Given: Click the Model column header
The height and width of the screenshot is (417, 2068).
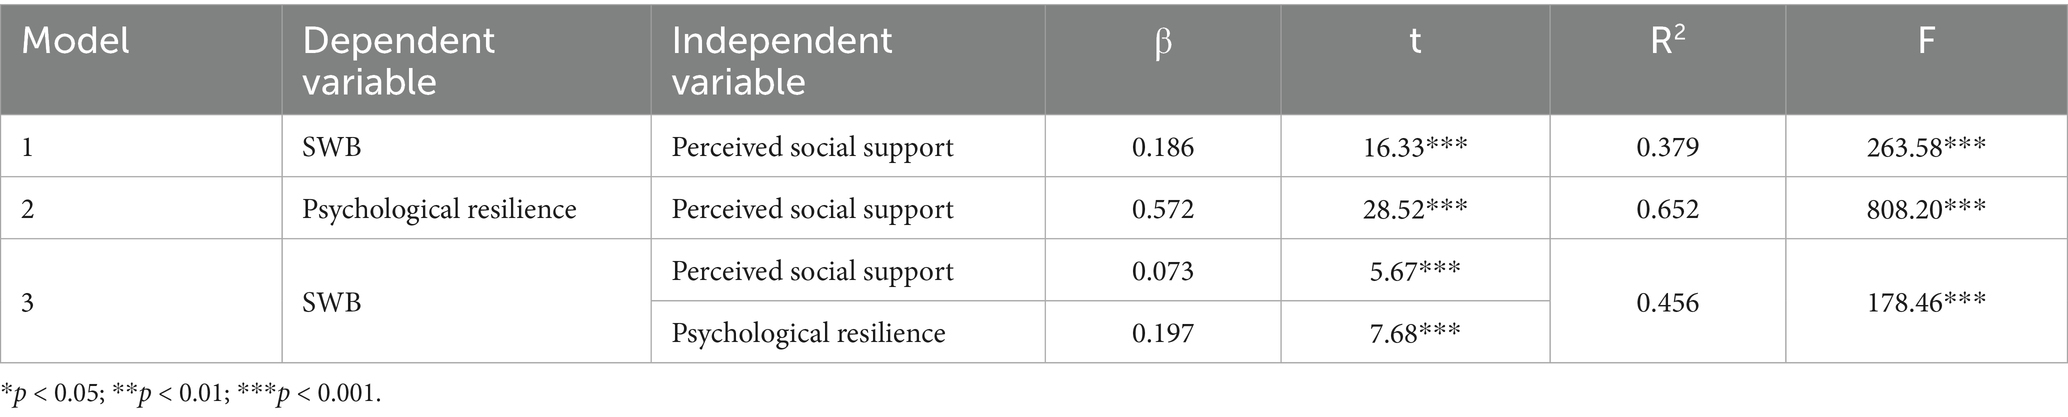Looking at the screenshot, I should (x=76, y=42).
